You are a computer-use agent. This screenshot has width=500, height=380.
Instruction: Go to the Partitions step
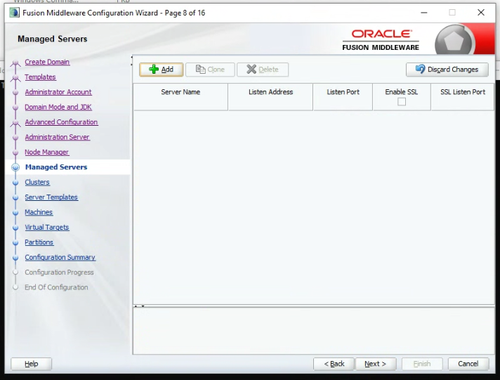pos(39,242)
